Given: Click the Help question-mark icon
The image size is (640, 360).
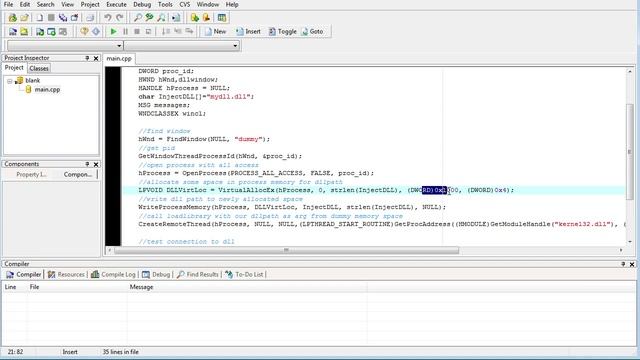Looking at the screenshot, I should [x=84, y=31].
